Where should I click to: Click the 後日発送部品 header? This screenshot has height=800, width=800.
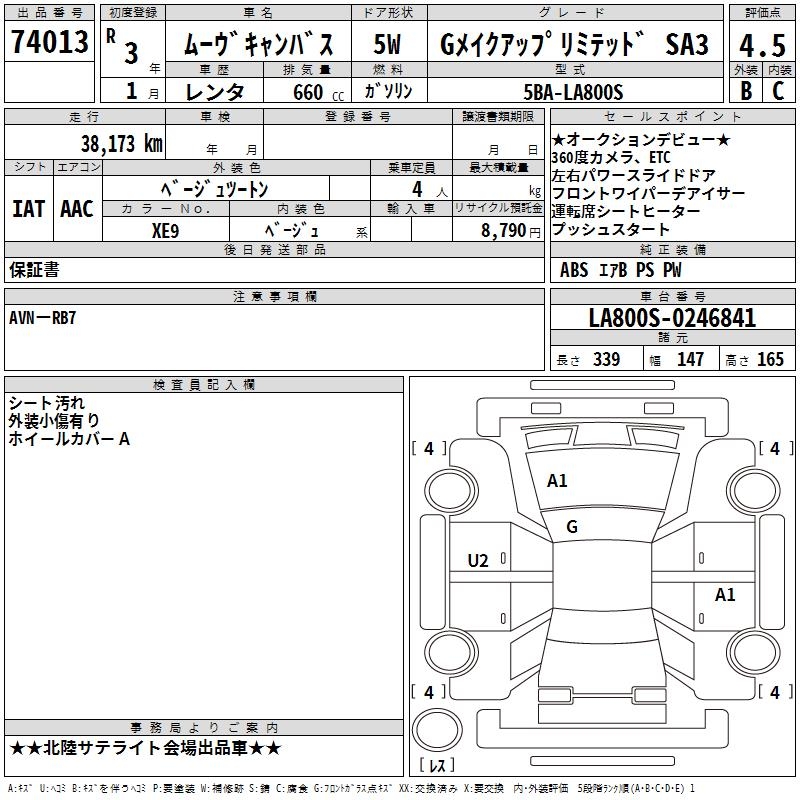(274, 249)
